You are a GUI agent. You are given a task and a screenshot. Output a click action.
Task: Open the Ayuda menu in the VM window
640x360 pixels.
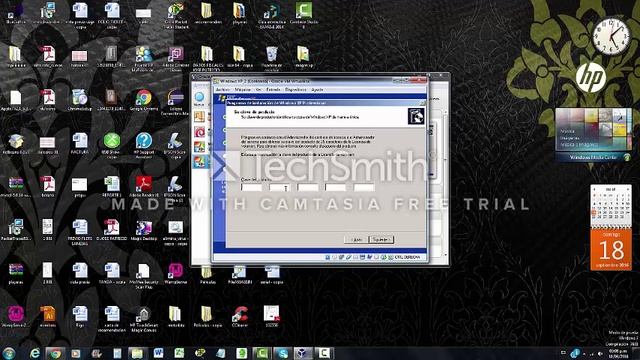(317, 89)
